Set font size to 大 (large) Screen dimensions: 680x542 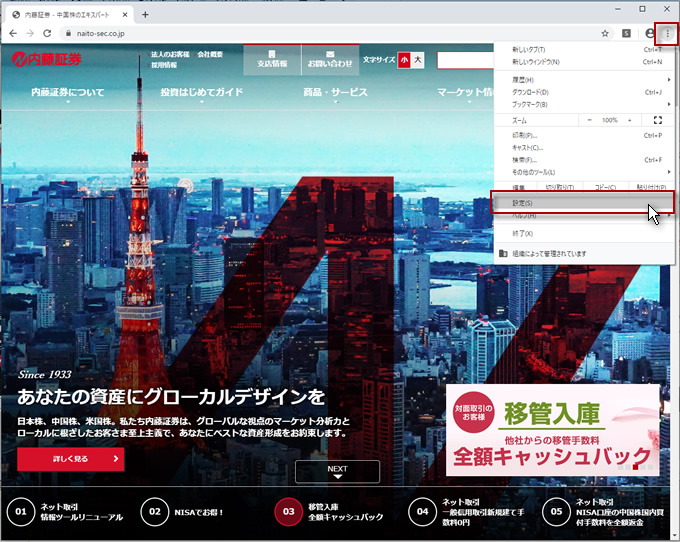coord(418,60)
